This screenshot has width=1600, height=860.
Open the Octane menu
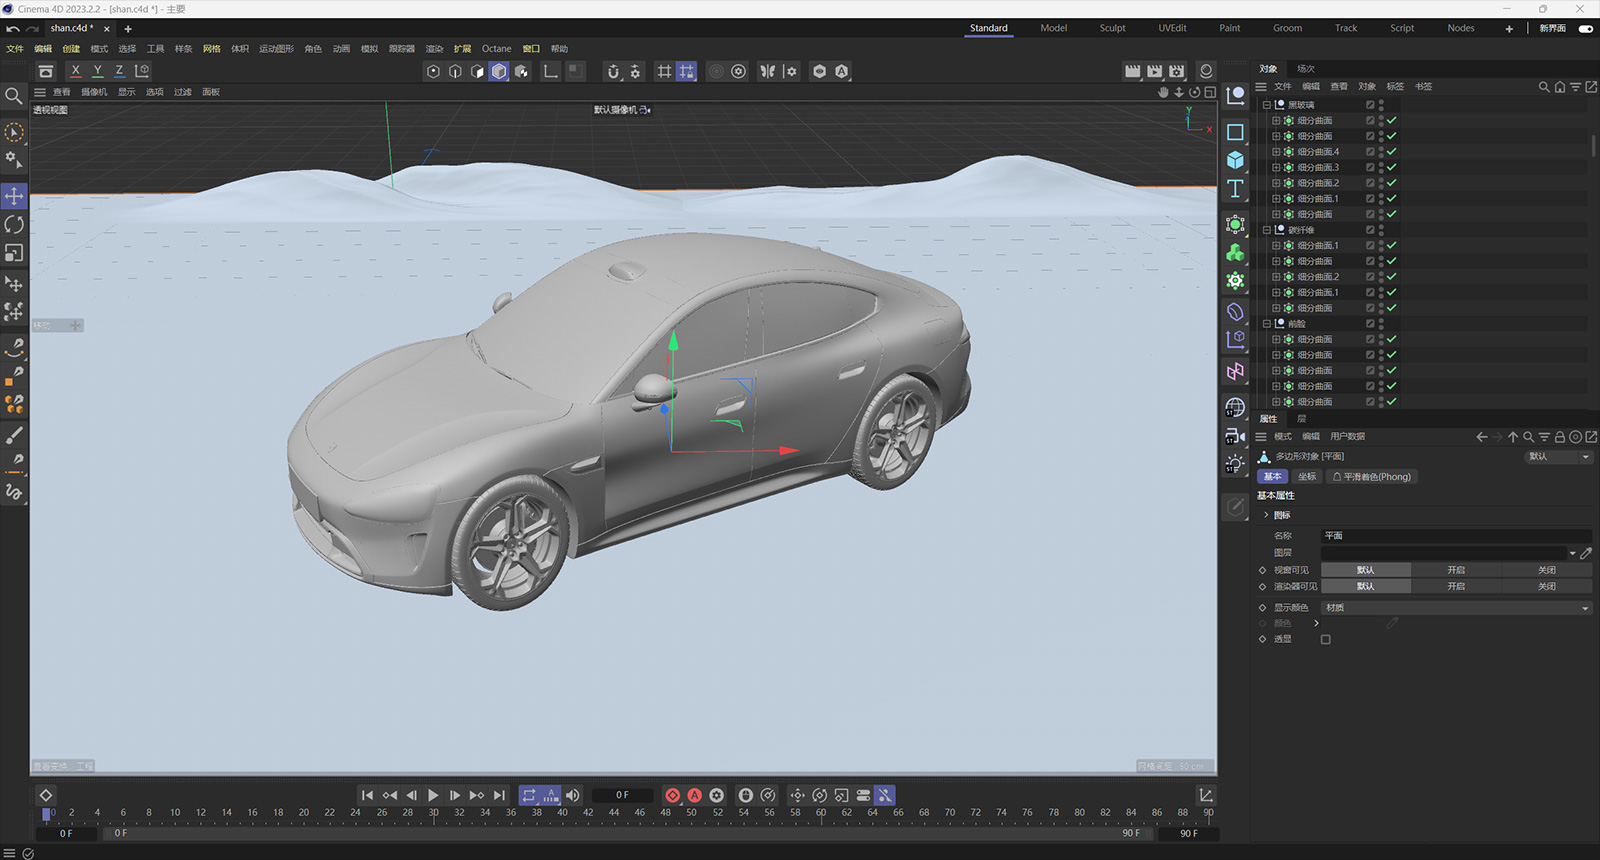coord(496,49)
